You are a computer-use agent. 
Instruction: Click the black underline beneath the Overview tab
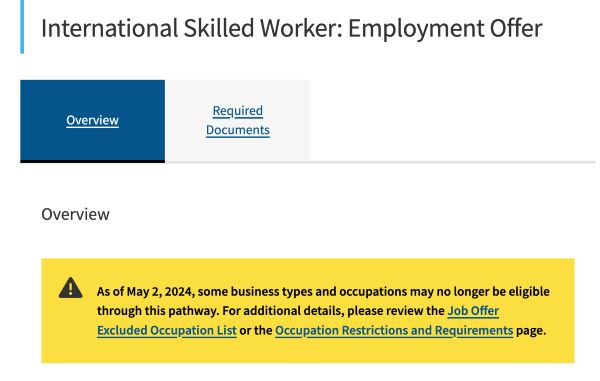point(93,161)
